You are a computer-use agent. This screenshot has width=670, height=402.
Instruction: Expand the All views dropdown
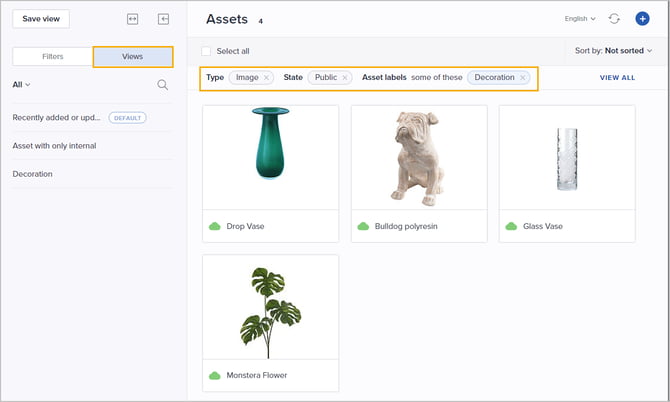(x=21, y=85)
